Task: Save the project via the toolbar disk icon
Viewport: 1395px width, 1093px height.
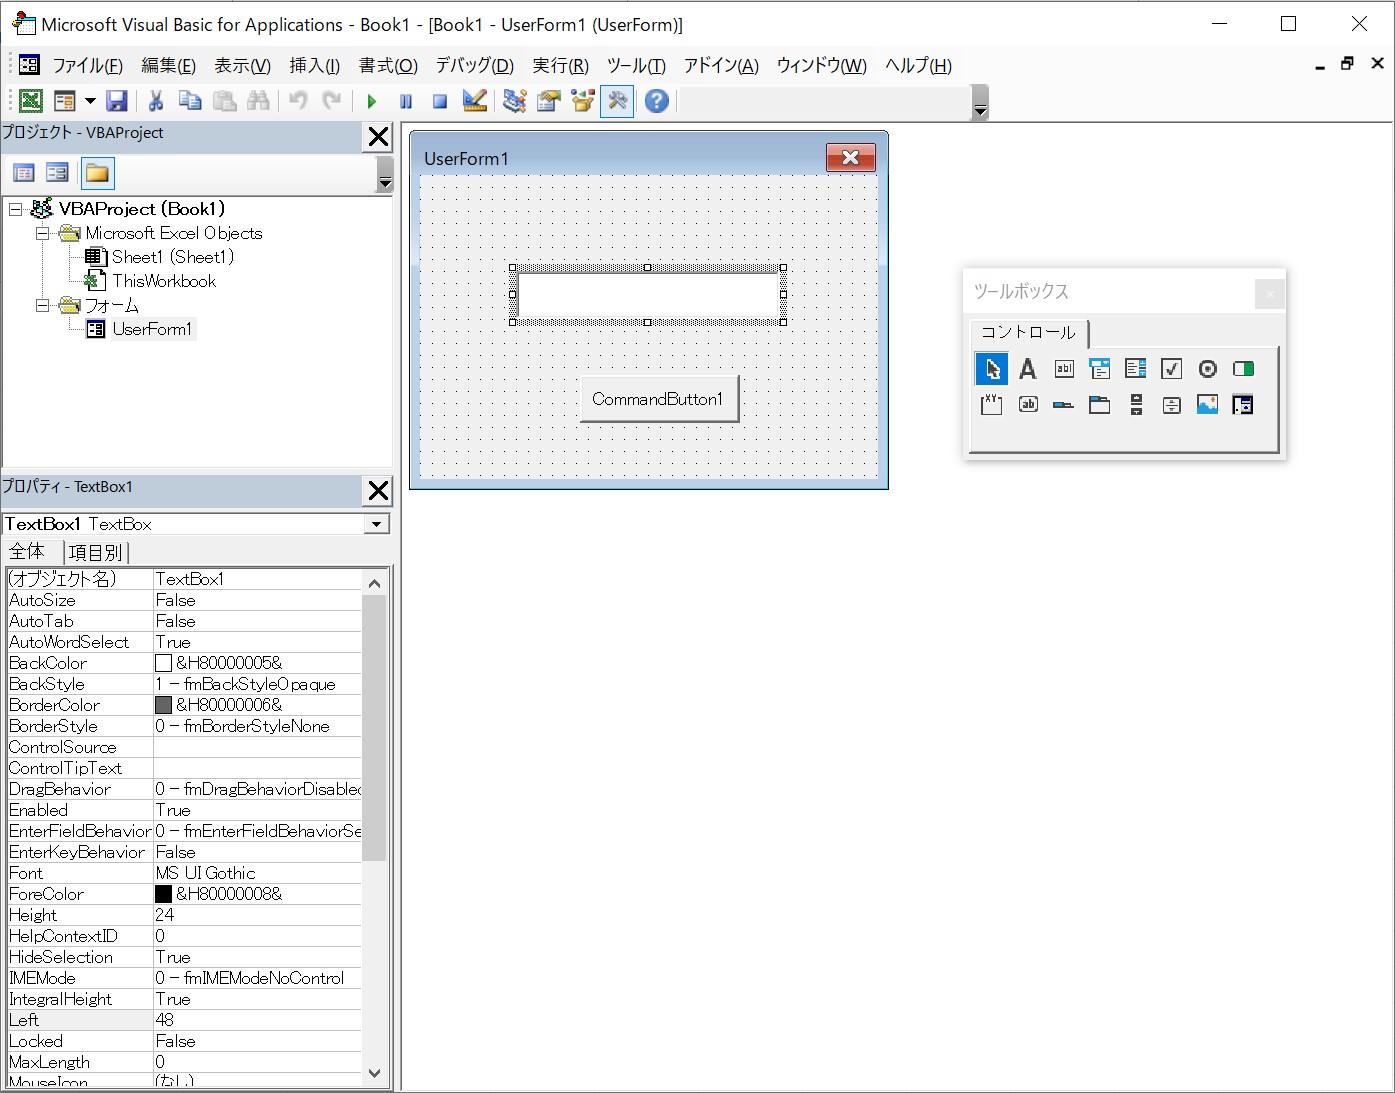Action: (117, 101)
